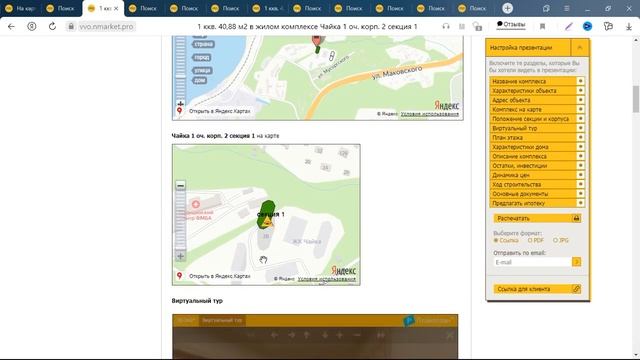
Task: Set upper map zoom to страна
Action: click(203, 44)
